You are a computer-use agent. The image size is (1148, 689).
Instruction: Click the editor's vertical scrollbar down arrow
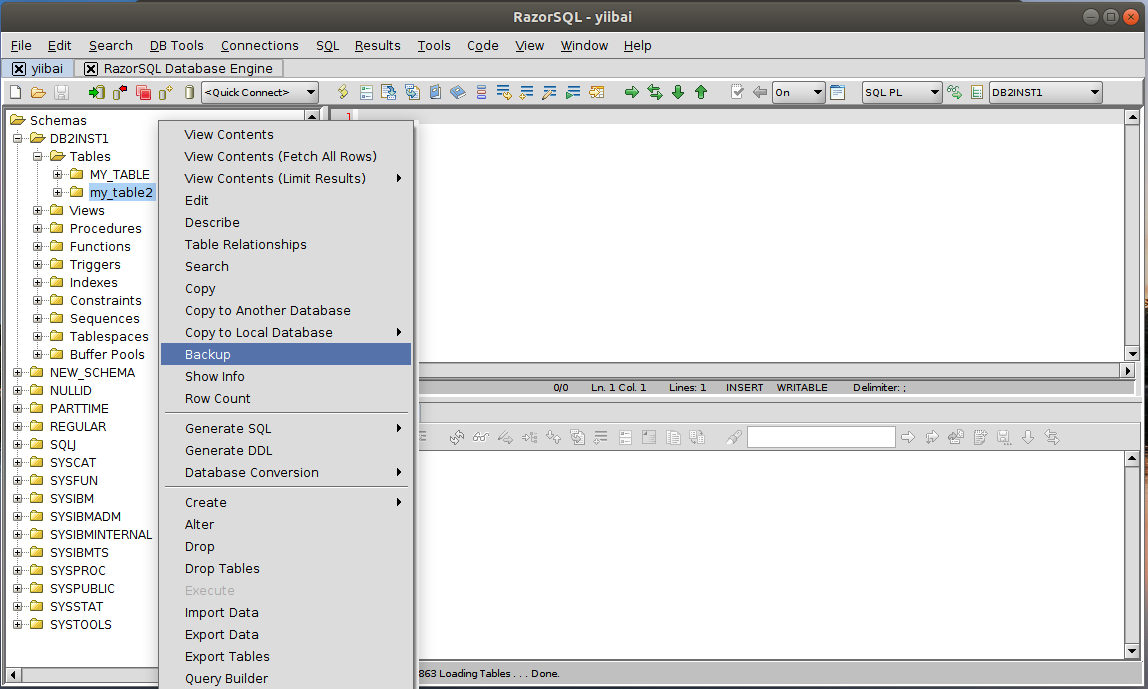tap(1132, 353)
